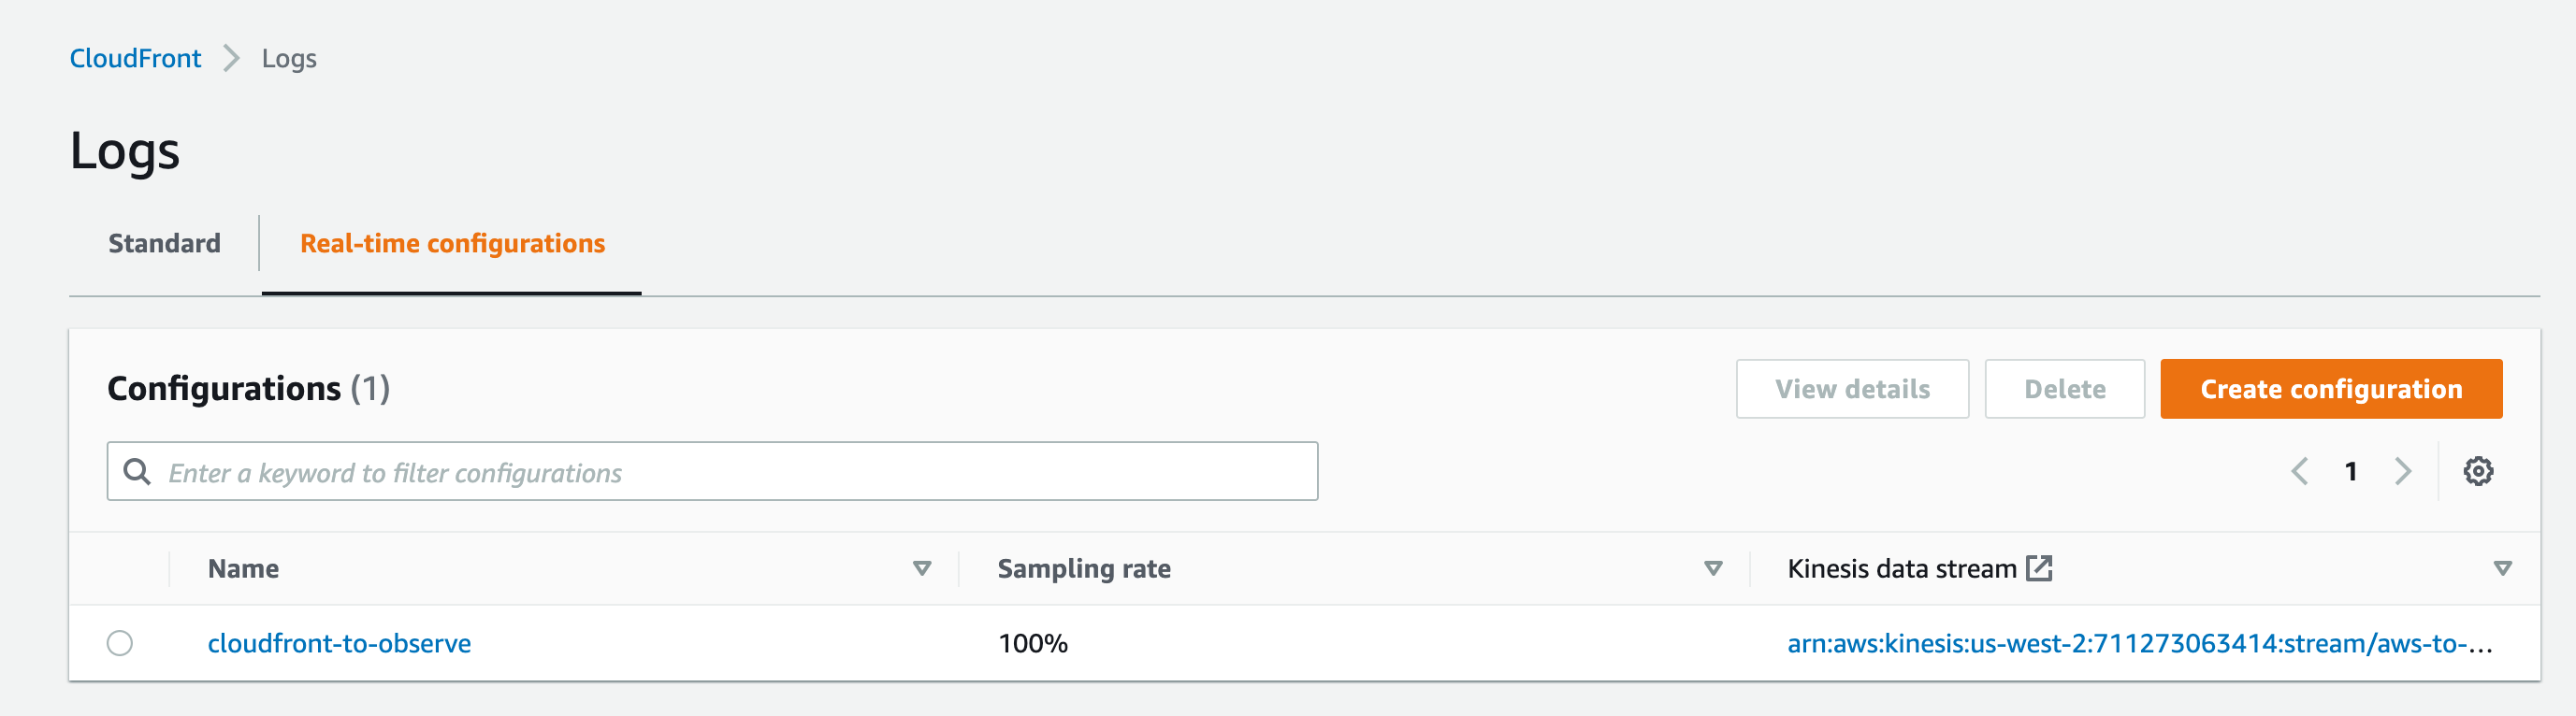This screenshot has height=716, width=2576.
Task: Open the Kinesis stream ARN link
Action: coord(2139,643)
